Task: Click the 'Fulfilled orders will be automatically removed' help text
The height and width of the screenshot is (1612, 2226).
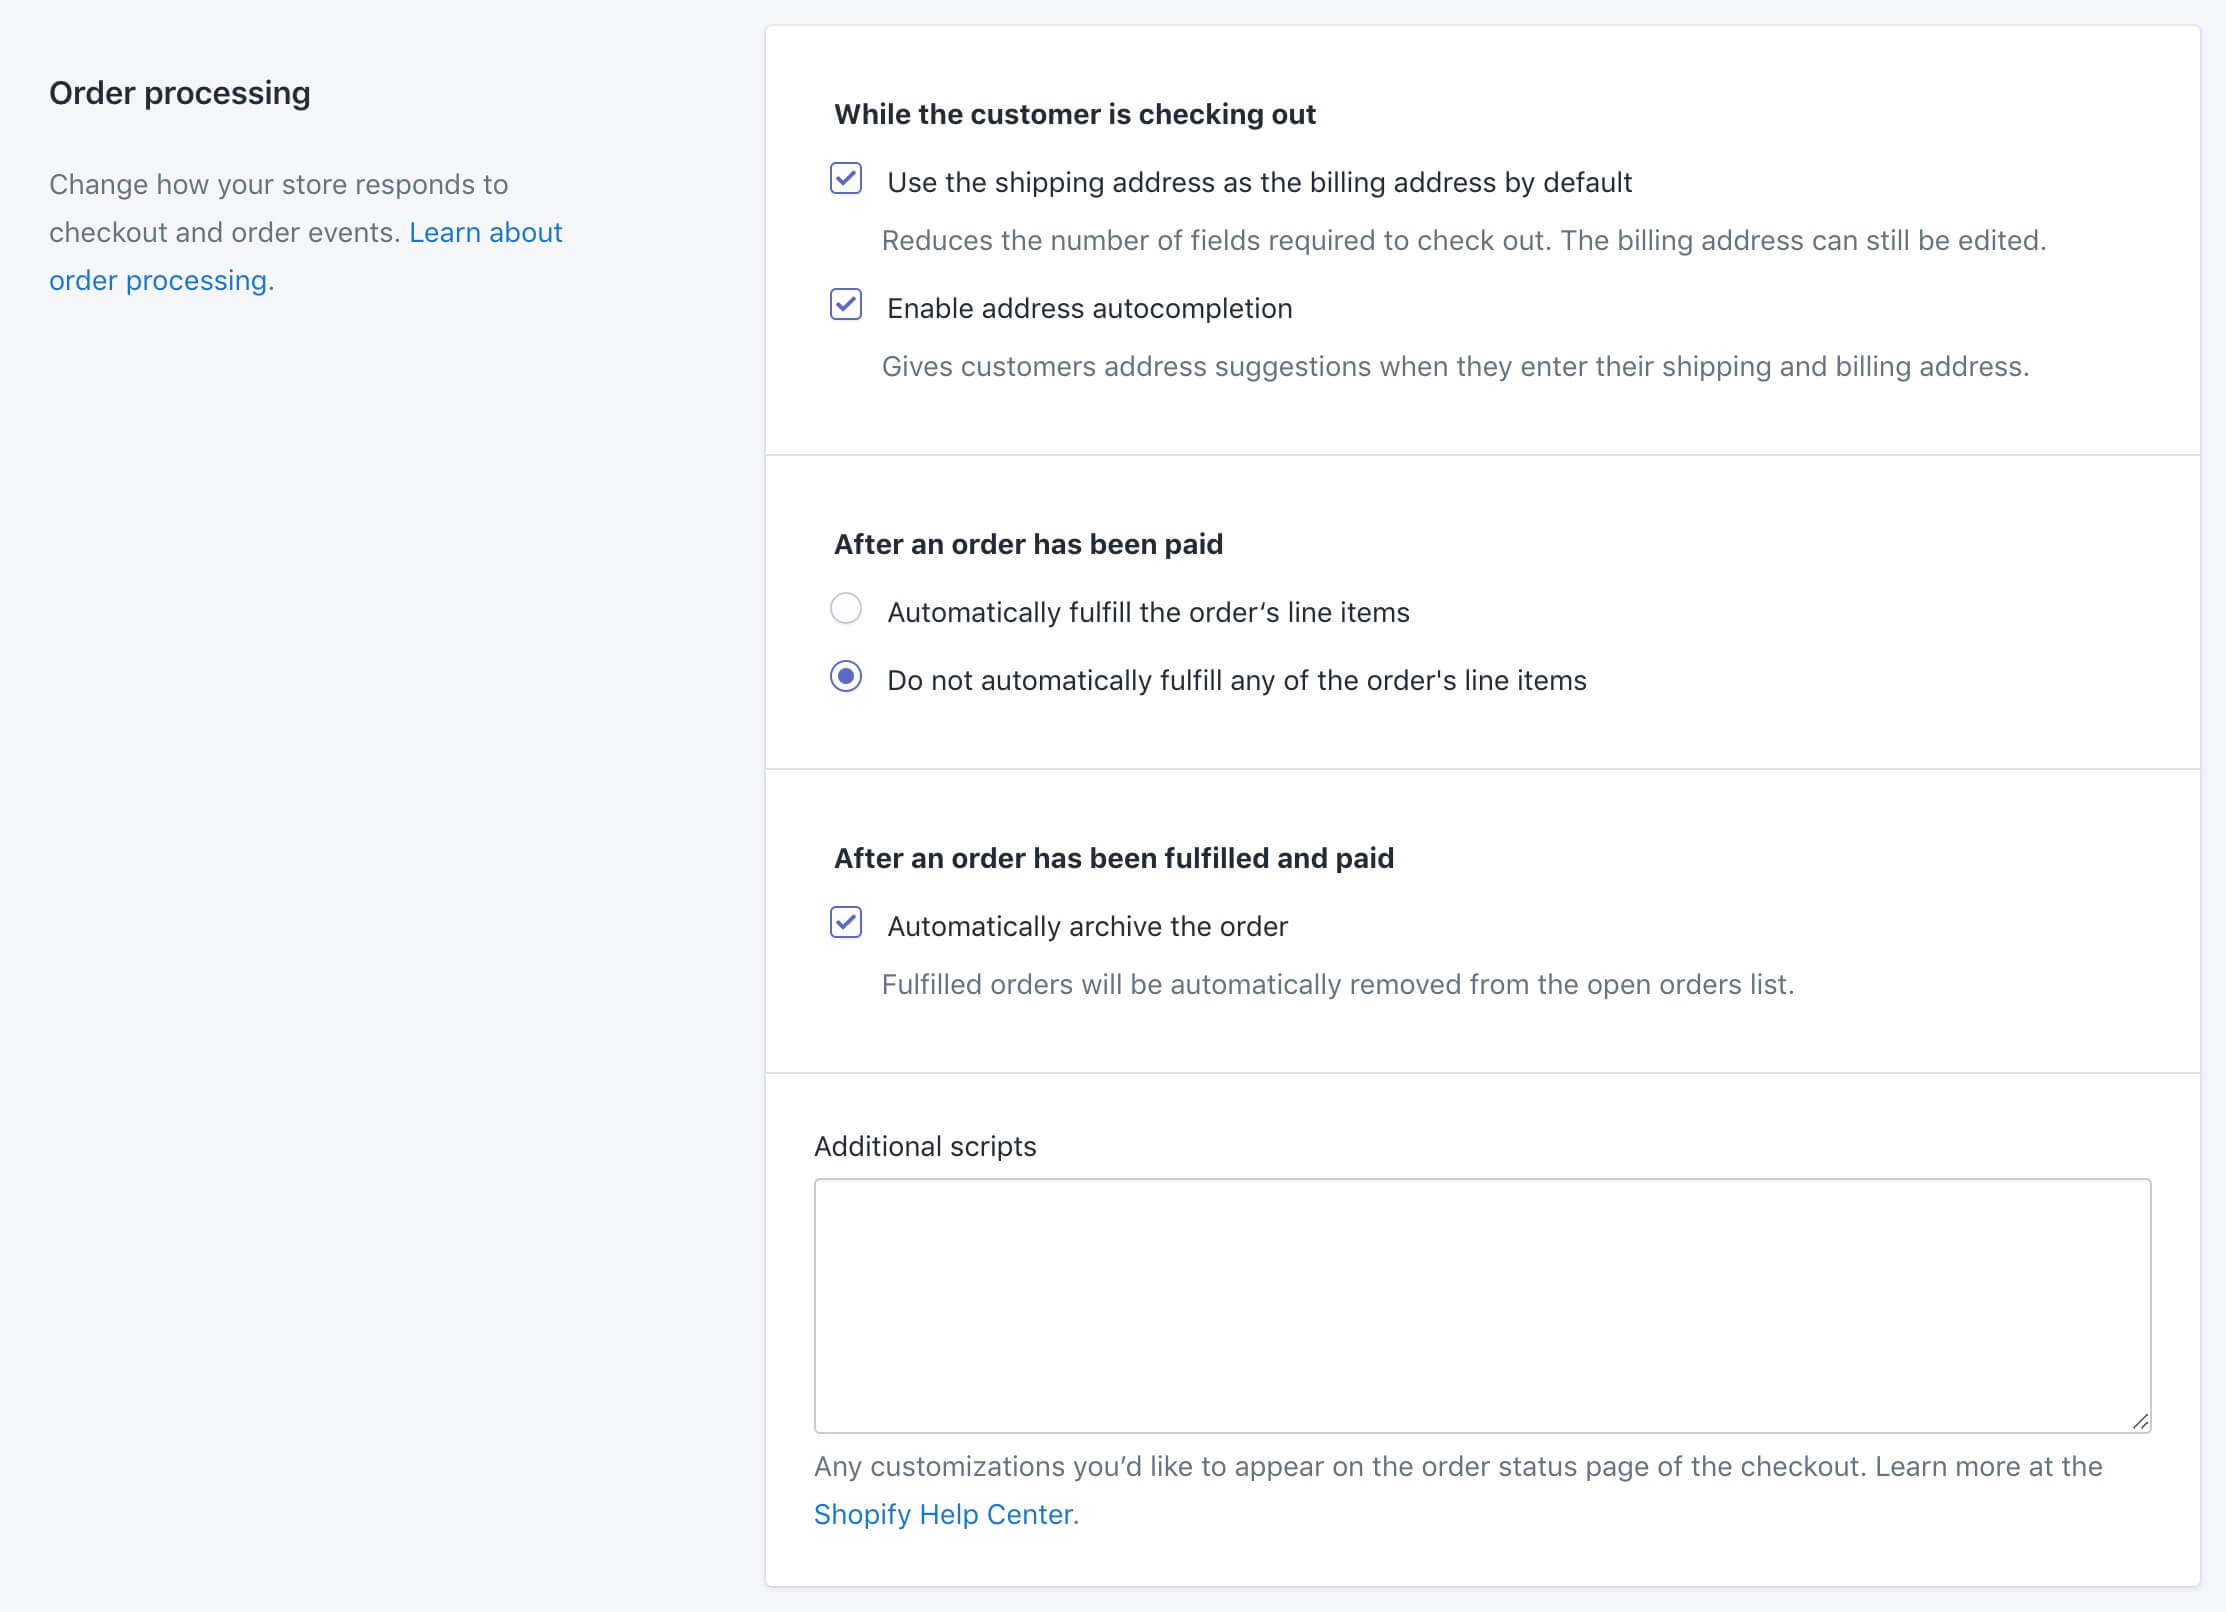Action: tap(1338, 984)
